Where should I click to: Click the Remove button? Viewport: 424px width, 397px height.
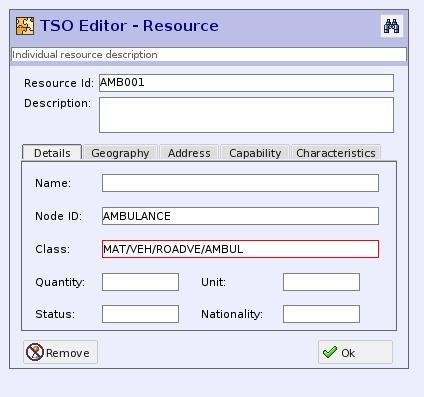pyautogui.click(x=60, y=352)
